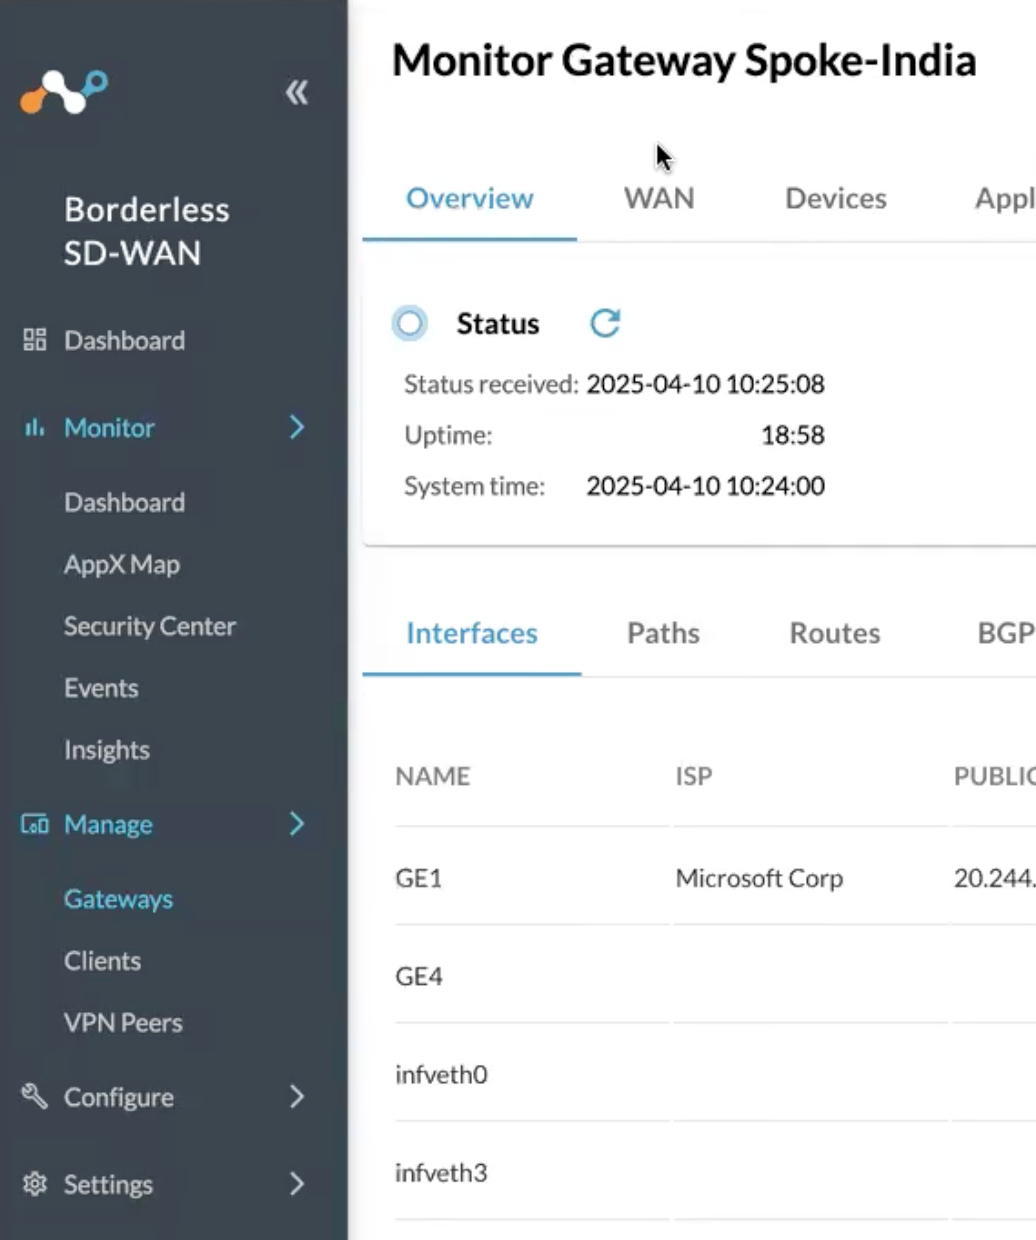This screenshot has height=1240, width=1036.
Task: Click the Configure wrench icon
Action: coord(35,1097)
